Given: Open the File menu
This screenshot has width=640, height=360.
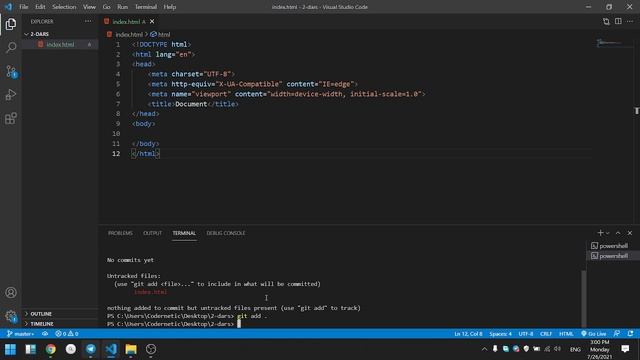Looking at the screenshot, I should 24,7.
